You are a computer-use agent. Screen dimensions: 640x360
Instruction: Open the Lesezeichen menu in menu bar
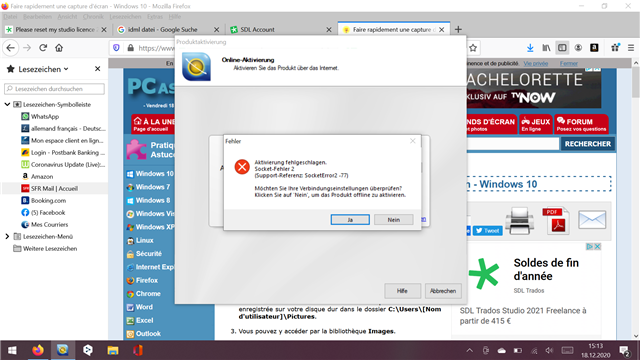[x=125, y=16]
